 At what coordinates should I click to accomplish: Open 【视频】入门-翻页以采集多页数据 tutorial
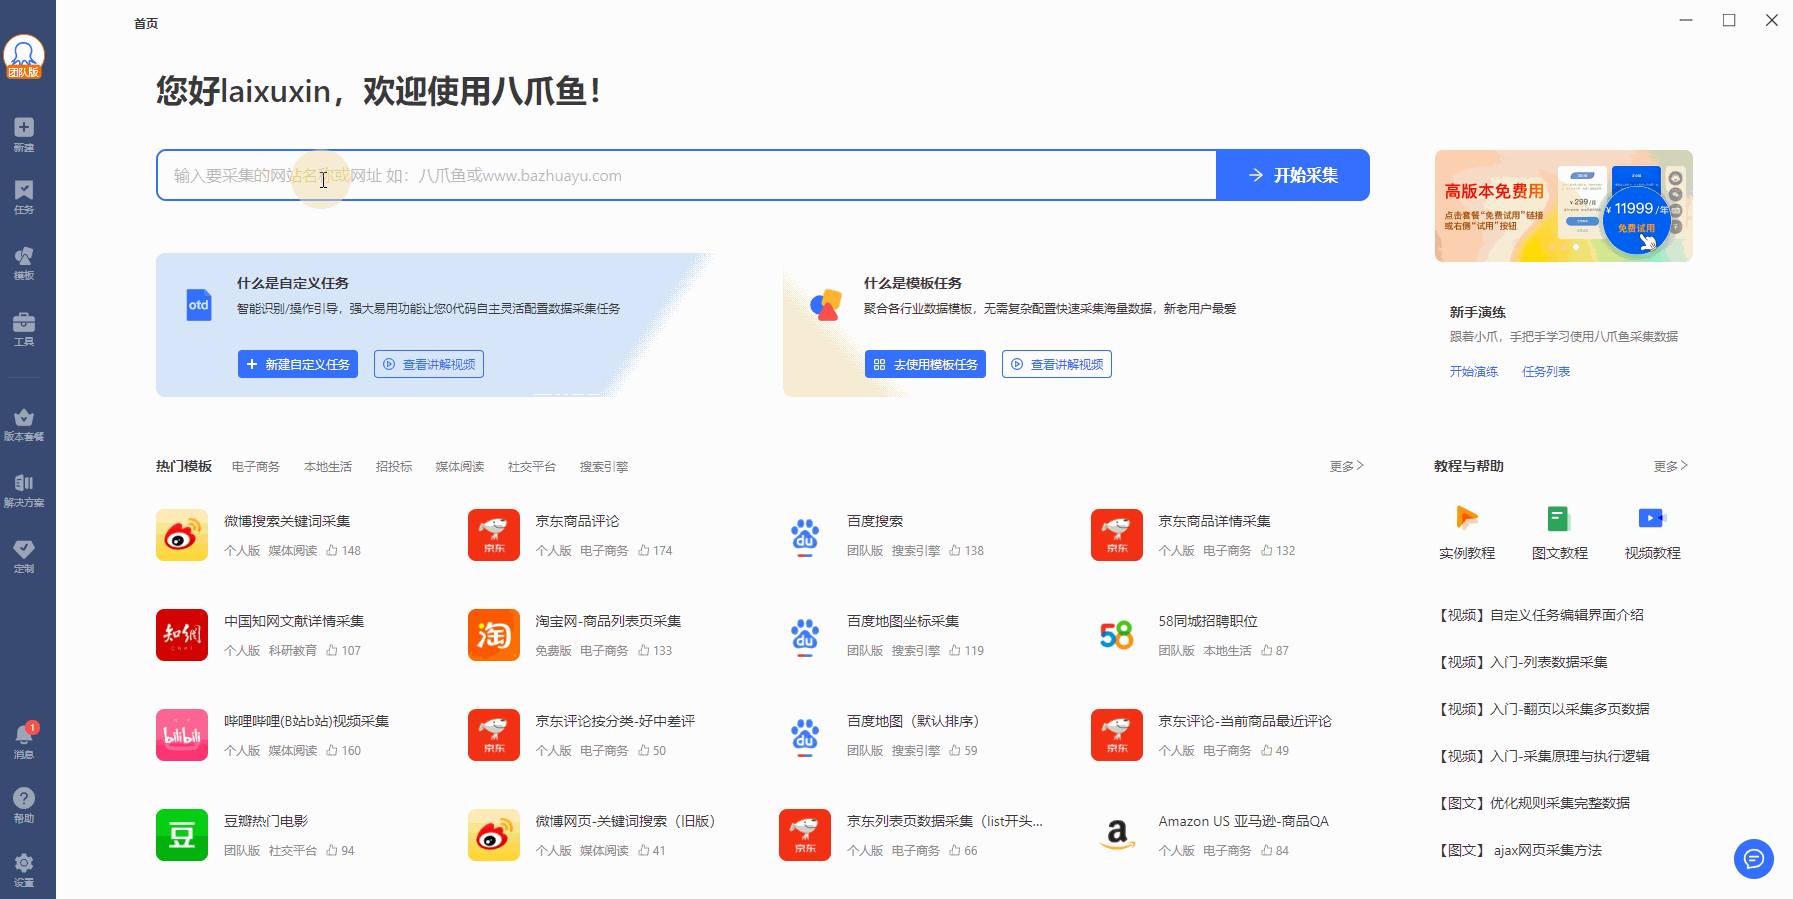[x=1543, y=709]
